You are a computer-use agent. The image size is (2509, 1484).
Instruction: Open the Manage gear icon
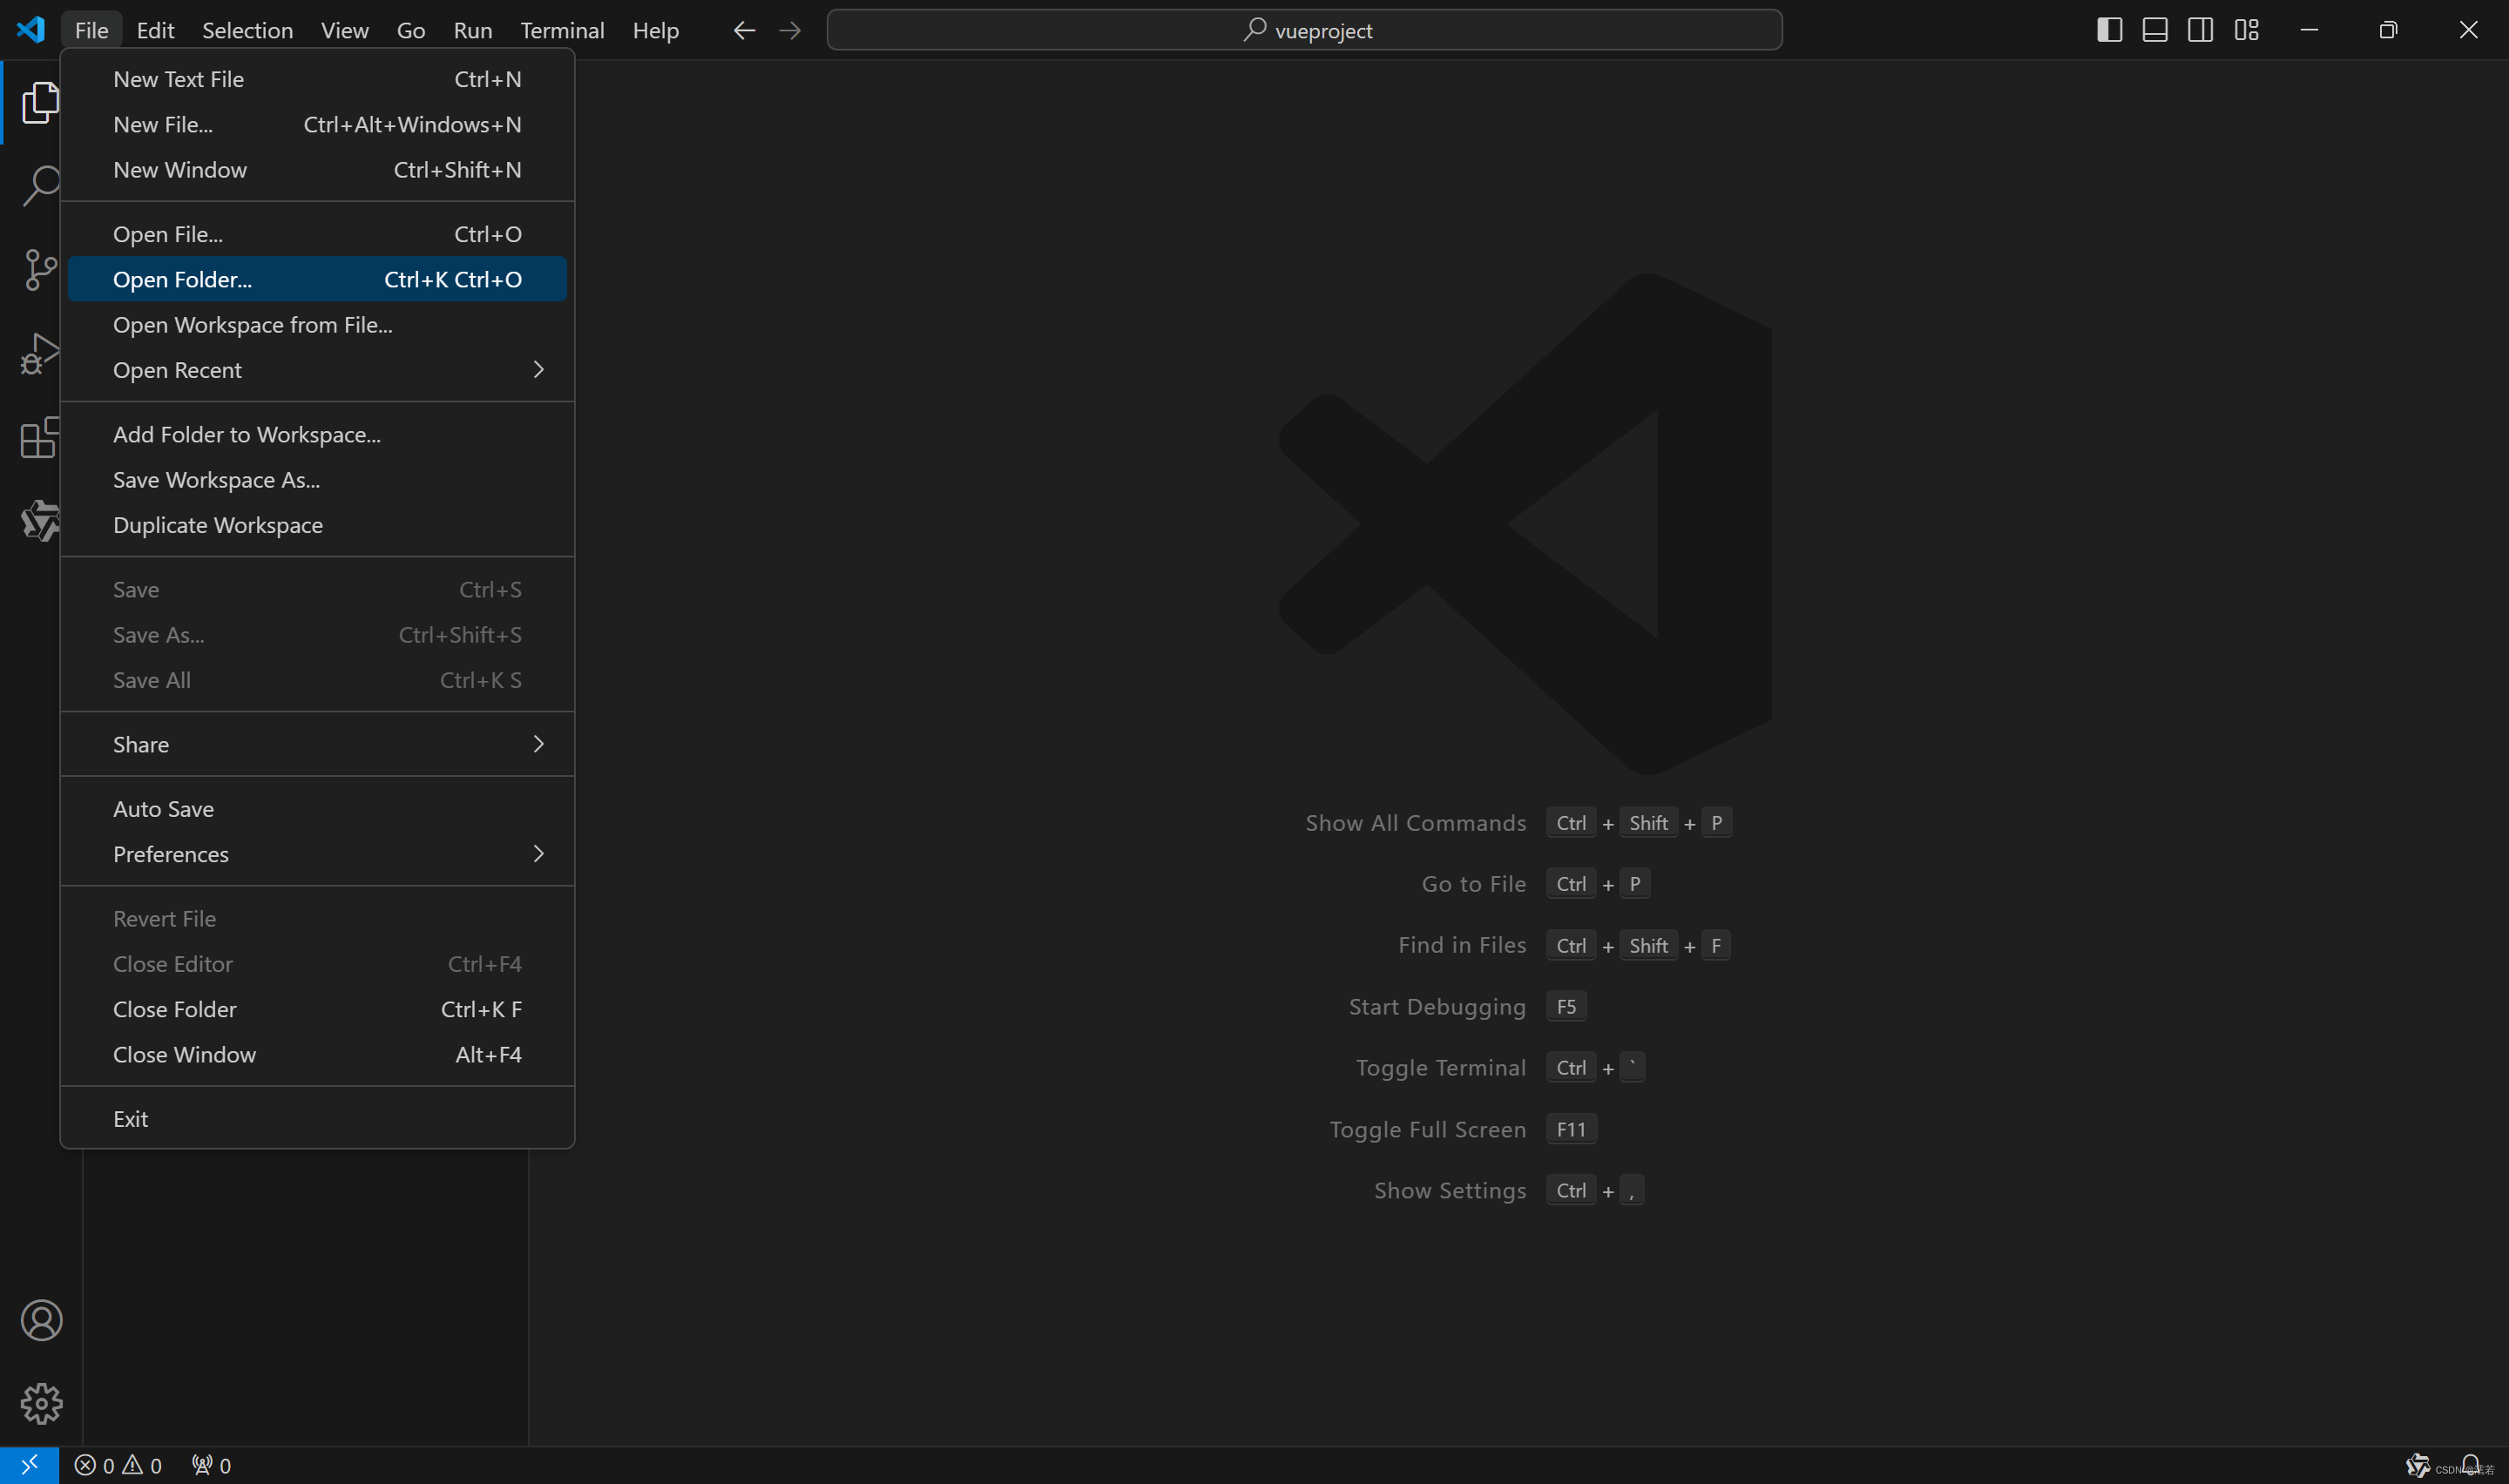click(x=41, y=1404)
